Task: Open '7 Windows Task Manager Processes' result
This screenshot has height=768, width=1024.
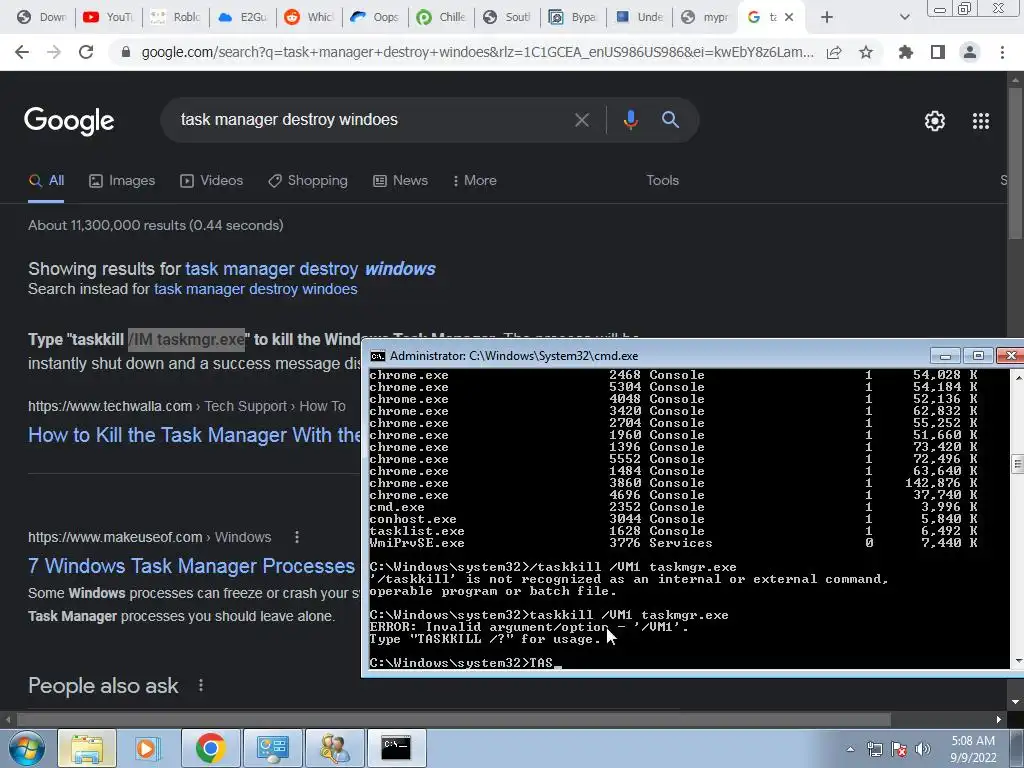Action: click(x=191, y=566)
